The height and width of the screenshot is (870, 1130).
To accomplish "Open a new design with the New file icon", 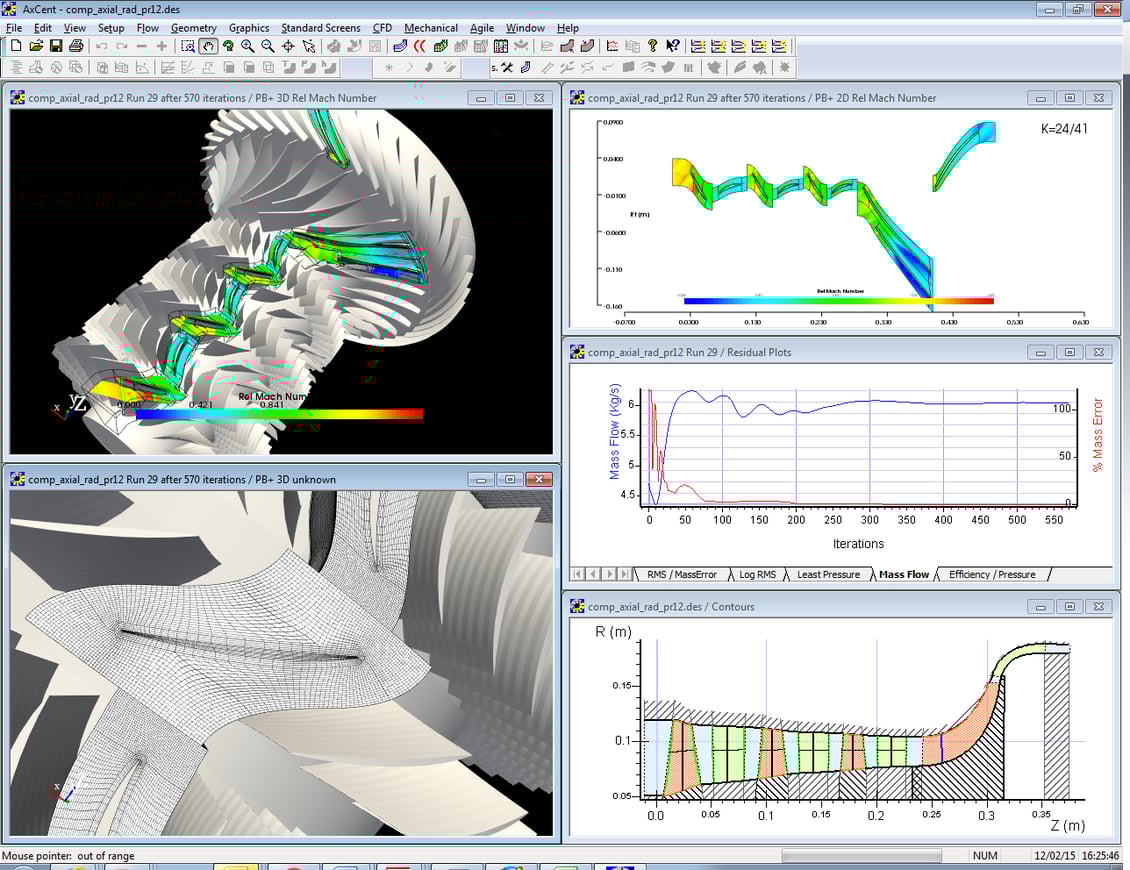I will click(14, 45).
